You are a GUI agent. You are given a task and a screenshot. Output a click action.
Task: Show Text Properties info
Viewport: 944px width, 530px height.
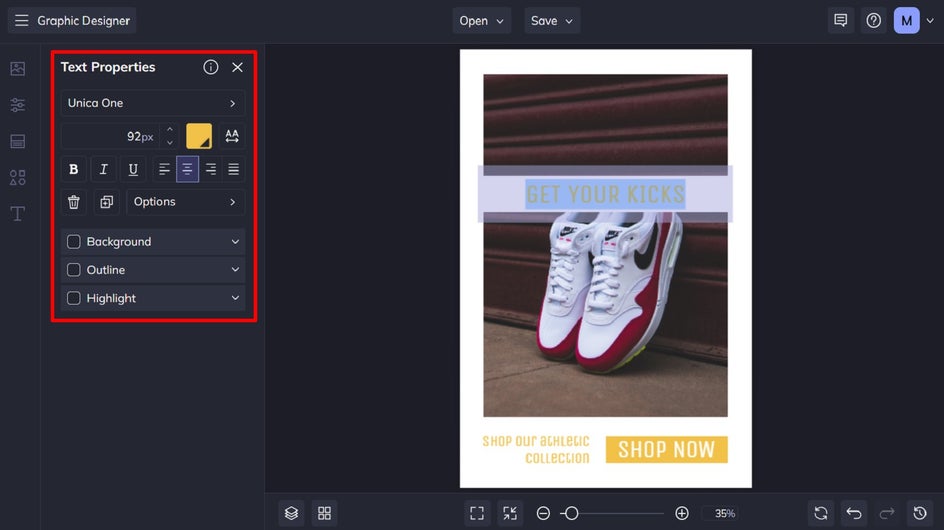tap(210, 67)
